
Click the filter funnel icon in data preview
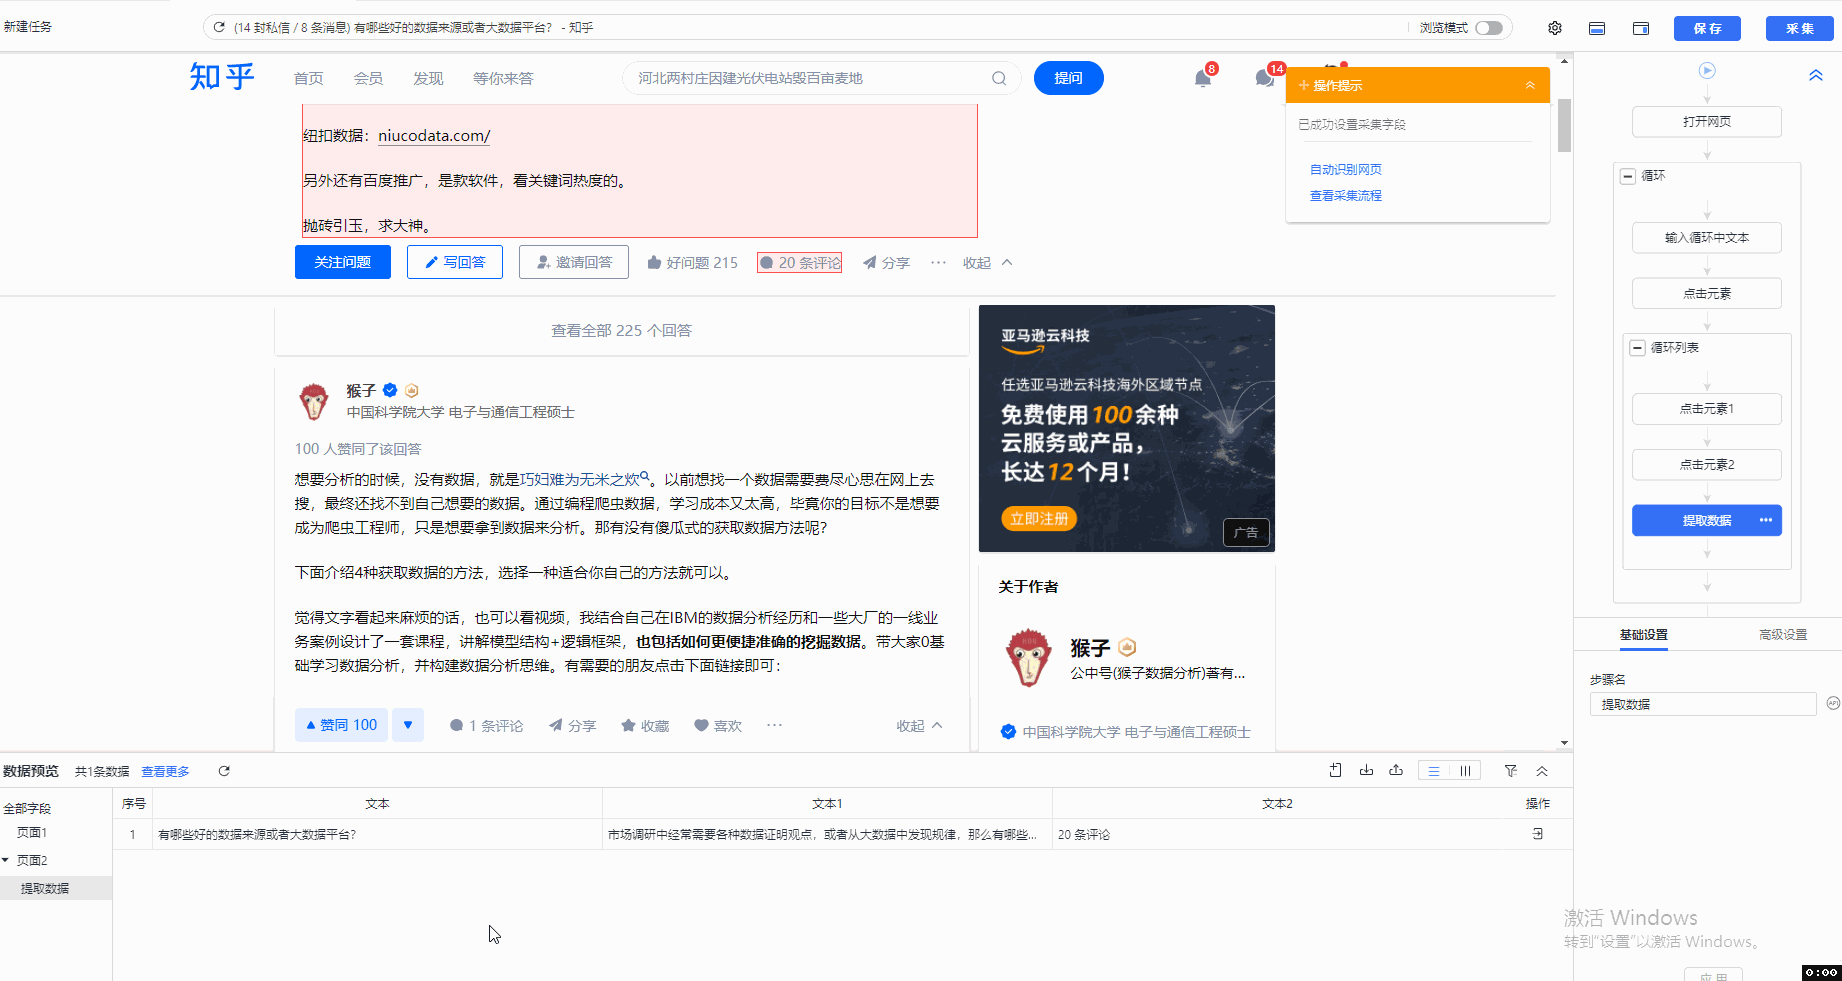[x=1511, y=771]
